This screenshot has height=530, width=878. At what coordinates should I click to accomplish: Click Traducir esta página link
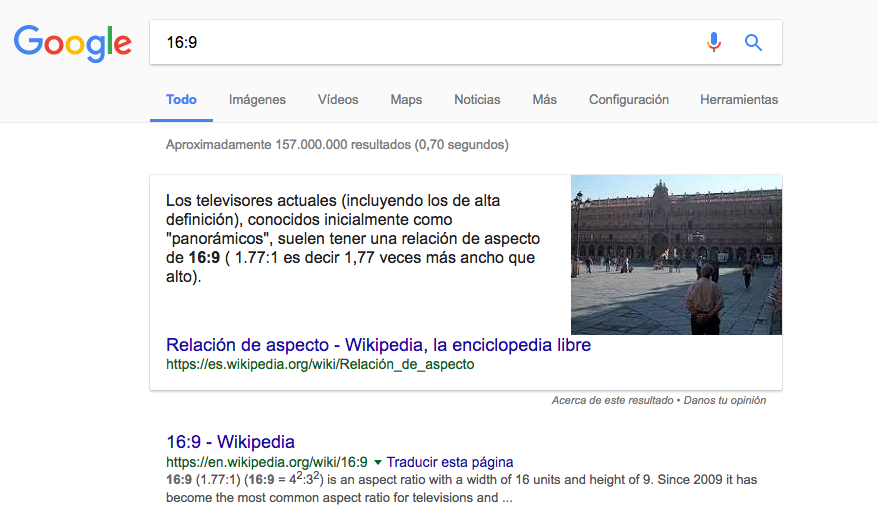[x=450, y=463]
